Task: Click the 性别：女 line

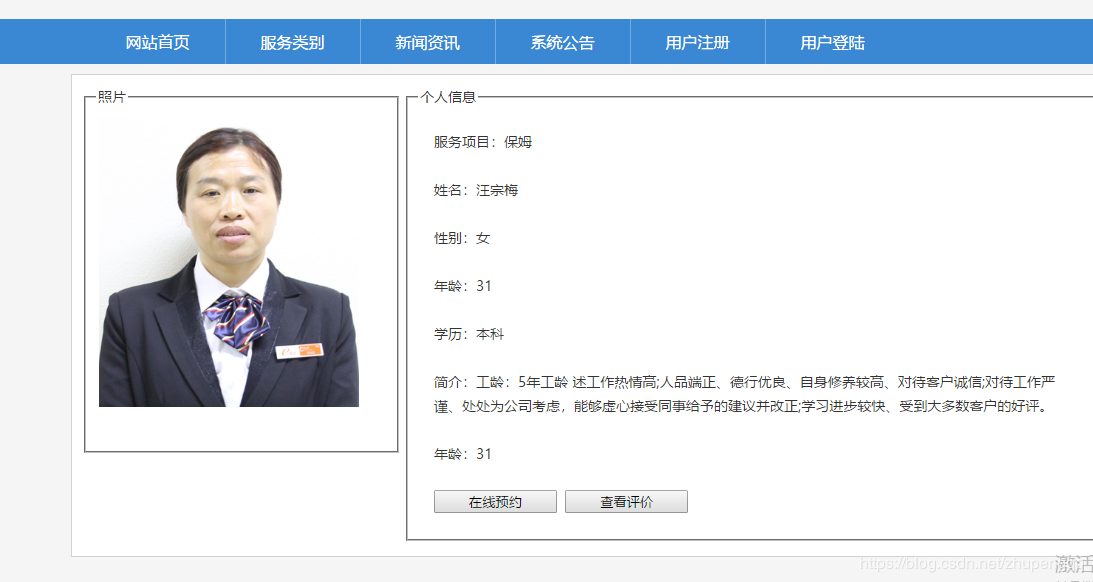Action: point(462,238)
